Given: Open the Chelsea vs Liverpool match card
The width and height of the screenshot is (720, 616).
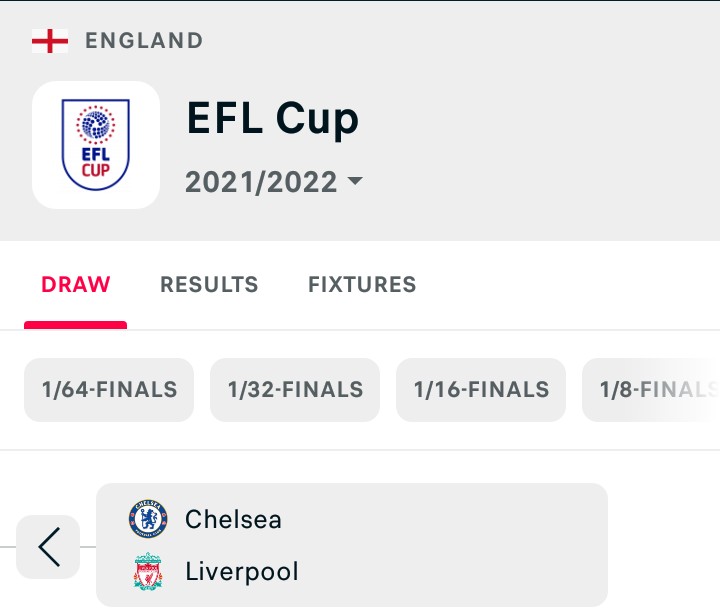Looking at the screenshot, I should (352, 545).
